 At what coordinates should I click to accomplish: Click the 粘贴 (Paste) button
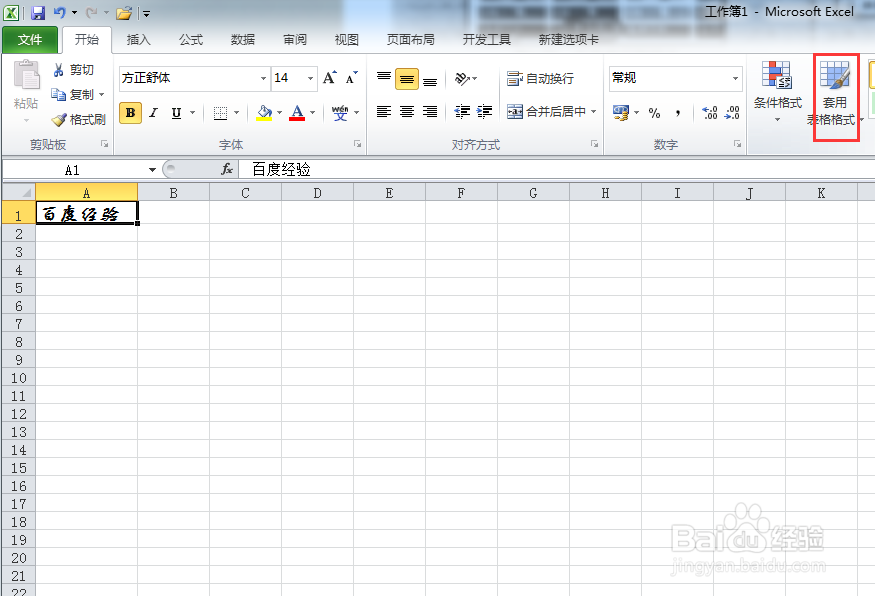coord(26,95)
